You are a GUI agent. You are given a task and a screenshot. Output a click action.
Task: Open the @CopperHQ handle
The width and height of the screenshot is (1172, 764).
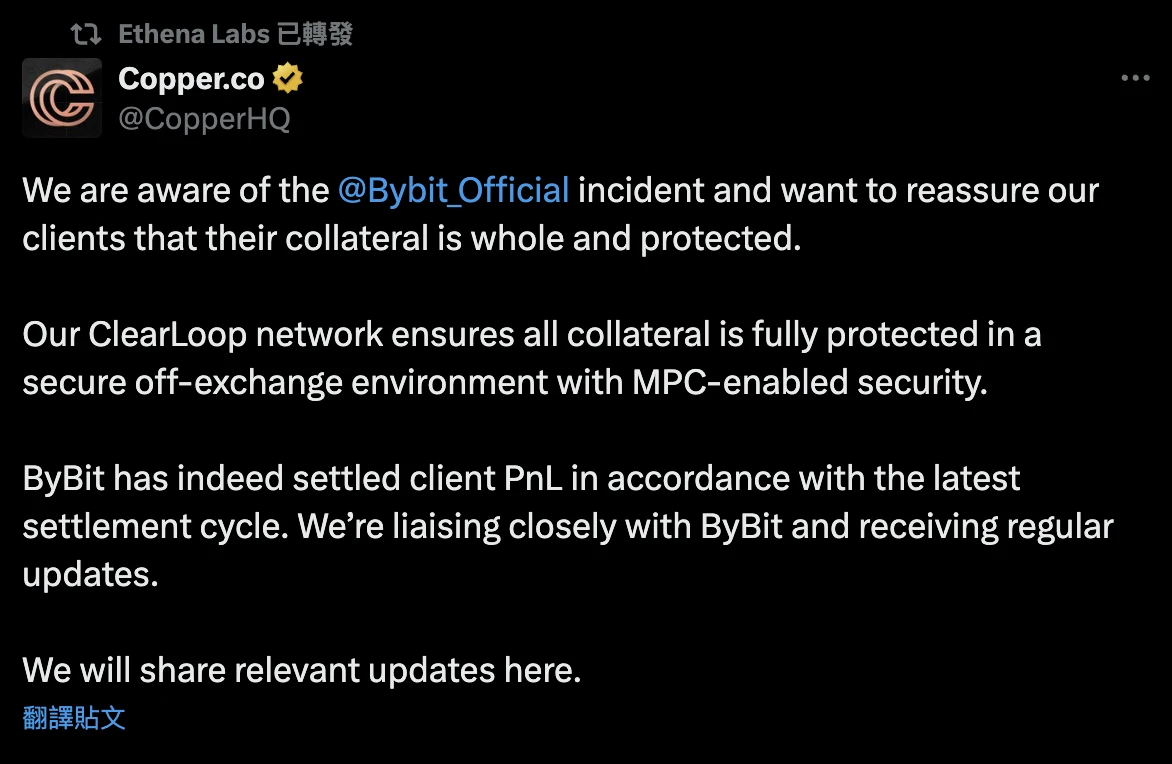204,119
